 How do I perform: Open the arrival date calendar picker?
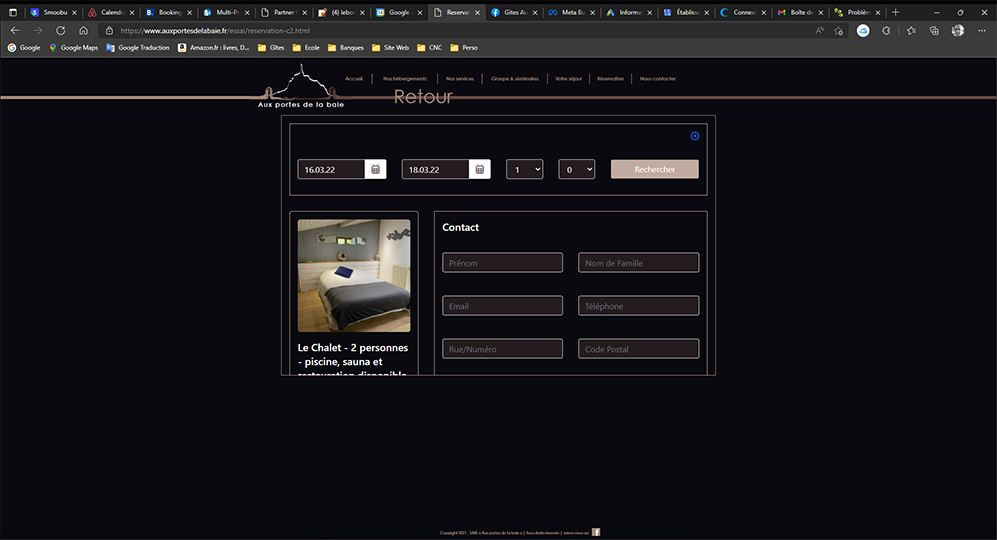pyautogui.click(x=375, y=169)
